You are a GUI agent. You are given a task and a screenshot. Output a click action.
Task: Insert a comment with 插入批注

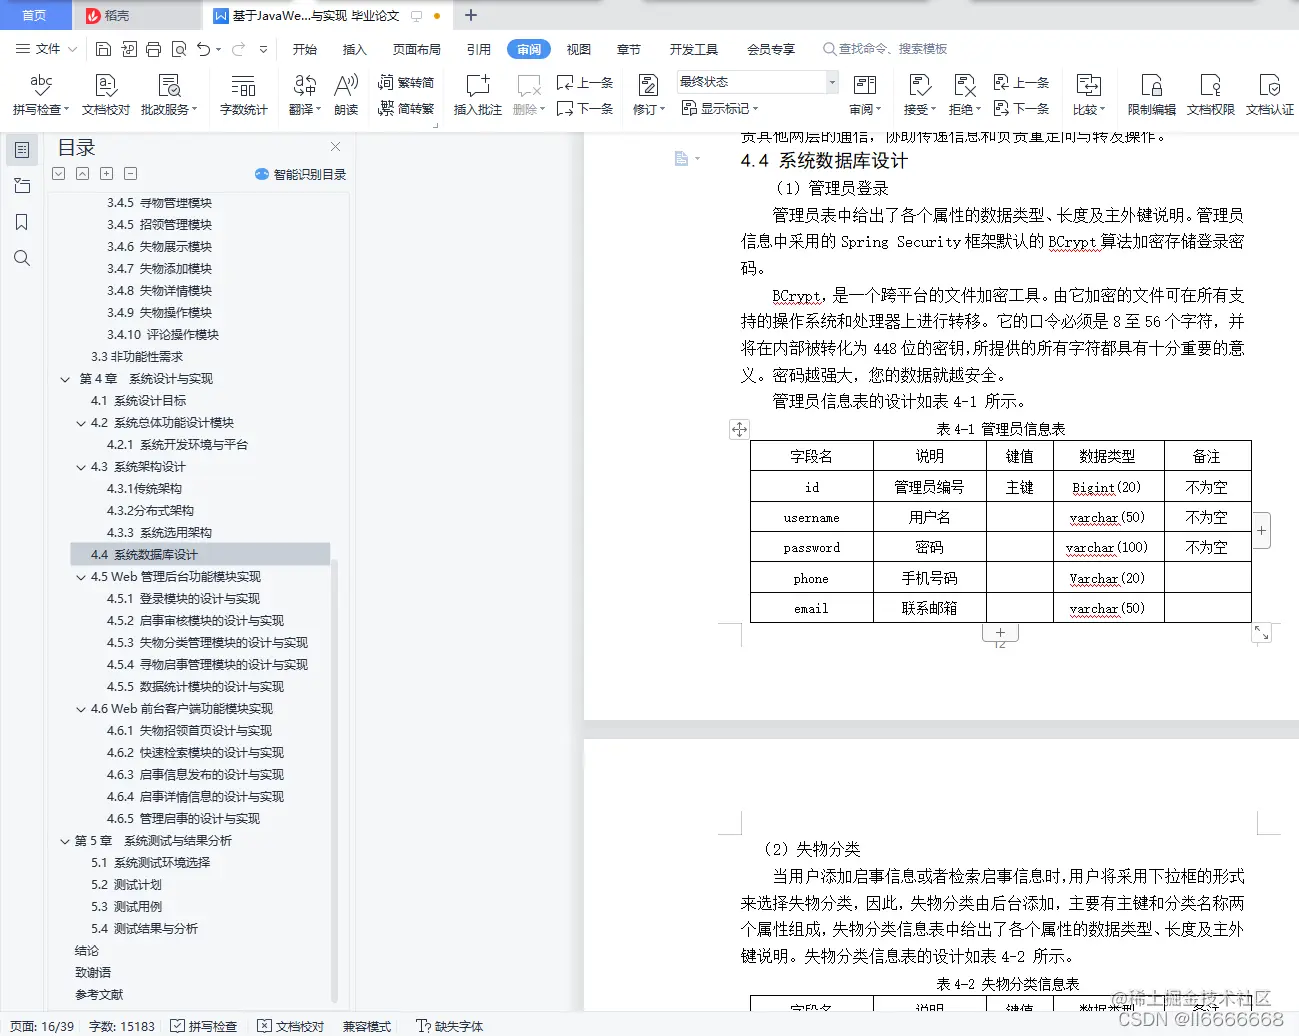coord(477,95)
